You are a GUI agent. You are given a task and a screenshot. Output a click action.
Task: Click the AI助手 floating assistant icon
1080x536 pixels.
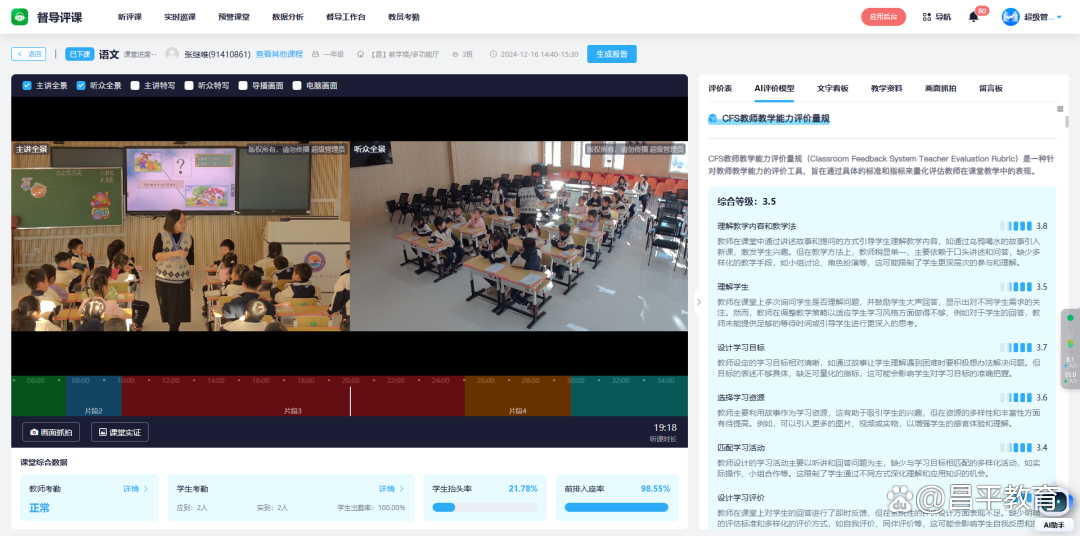[x=1053, y=522]
